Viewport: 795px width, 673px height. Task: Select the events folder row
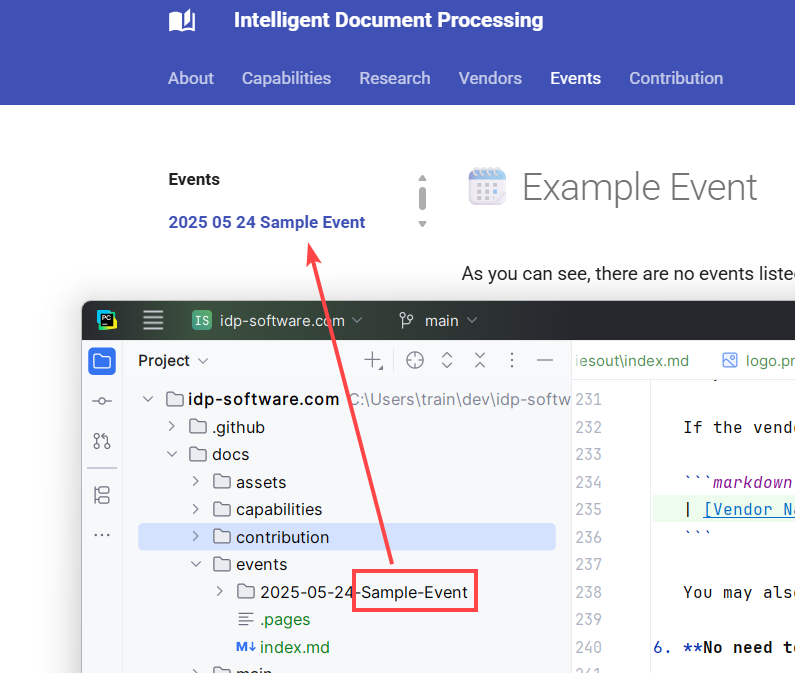pyautogui.click(x=347, y=564)
